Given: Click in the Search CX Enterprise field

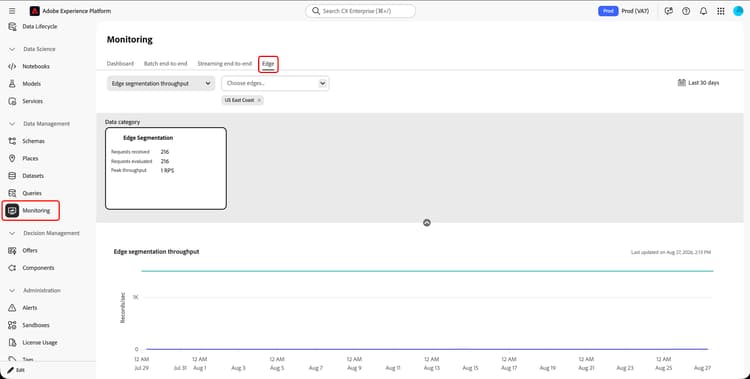Looking at the screenshot, I should (360, 11).
